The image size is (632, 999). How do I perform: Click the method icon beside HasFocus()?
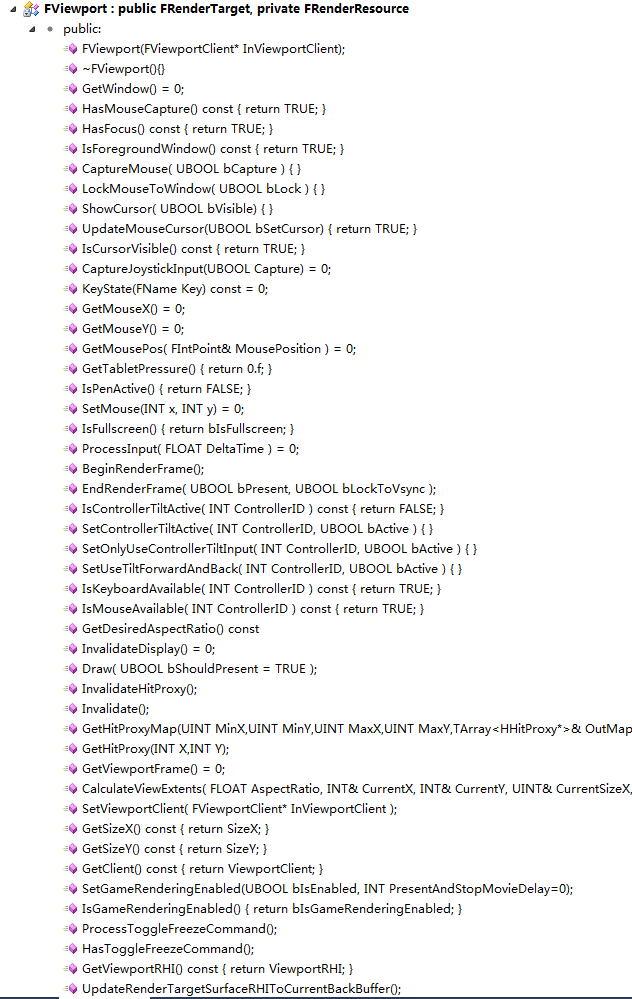coord(70,129)
